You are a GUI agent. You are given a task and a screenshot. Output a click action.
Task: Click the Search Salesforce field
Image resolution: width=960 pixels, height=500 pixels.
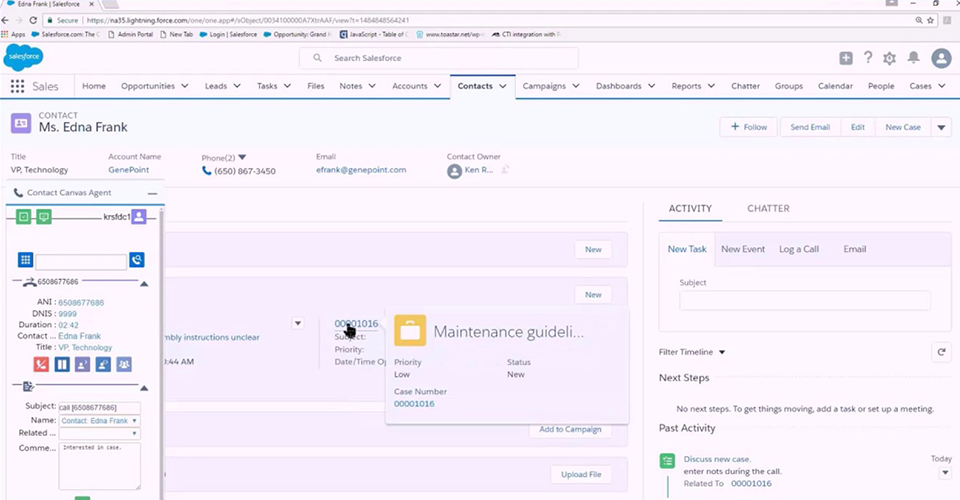[x=438, y=58]
